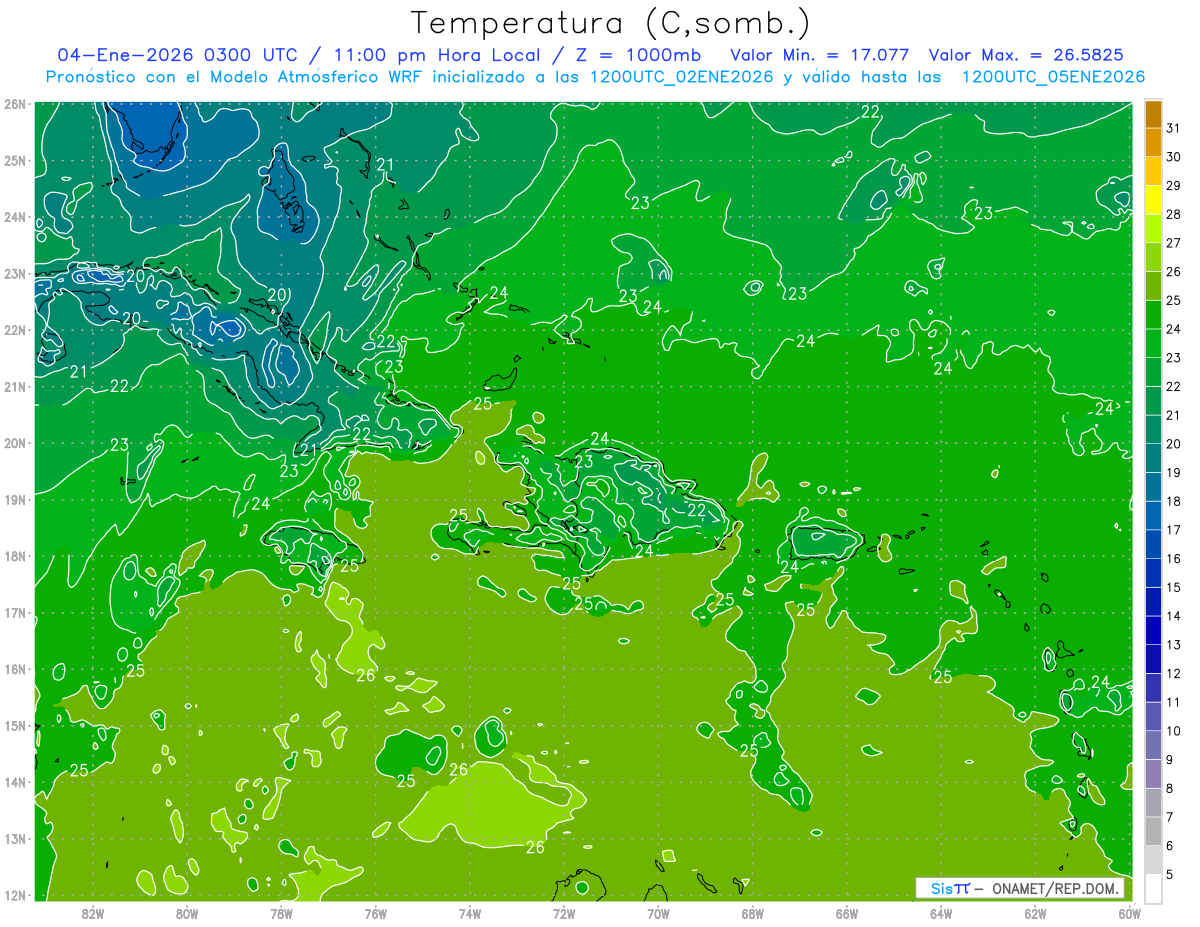Screen dimensions: 1200x927
Task: Click the '64W' longitude label
Action: [x=941, y=913]
